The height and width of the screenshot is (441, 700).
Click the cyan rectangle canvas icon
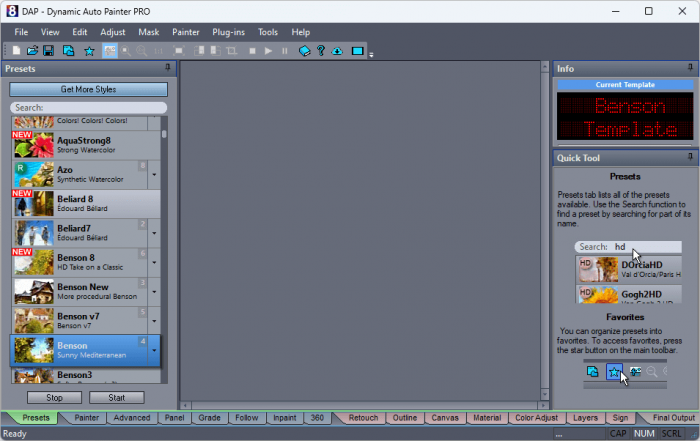point(357,50)
